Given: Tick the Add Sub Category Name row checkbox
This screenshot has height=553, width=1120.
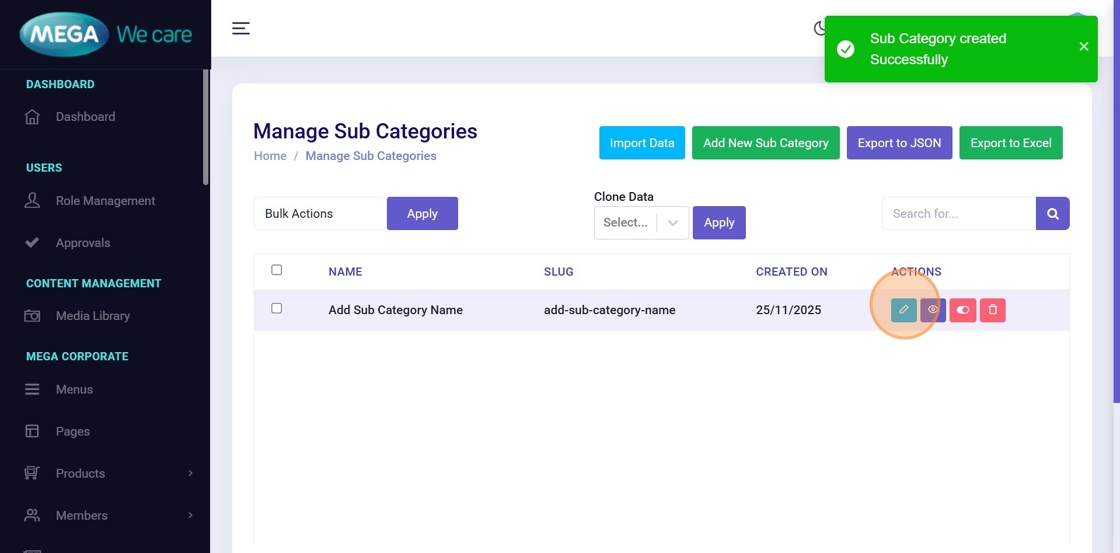Looking at the screenshot, I should point(277,309).
